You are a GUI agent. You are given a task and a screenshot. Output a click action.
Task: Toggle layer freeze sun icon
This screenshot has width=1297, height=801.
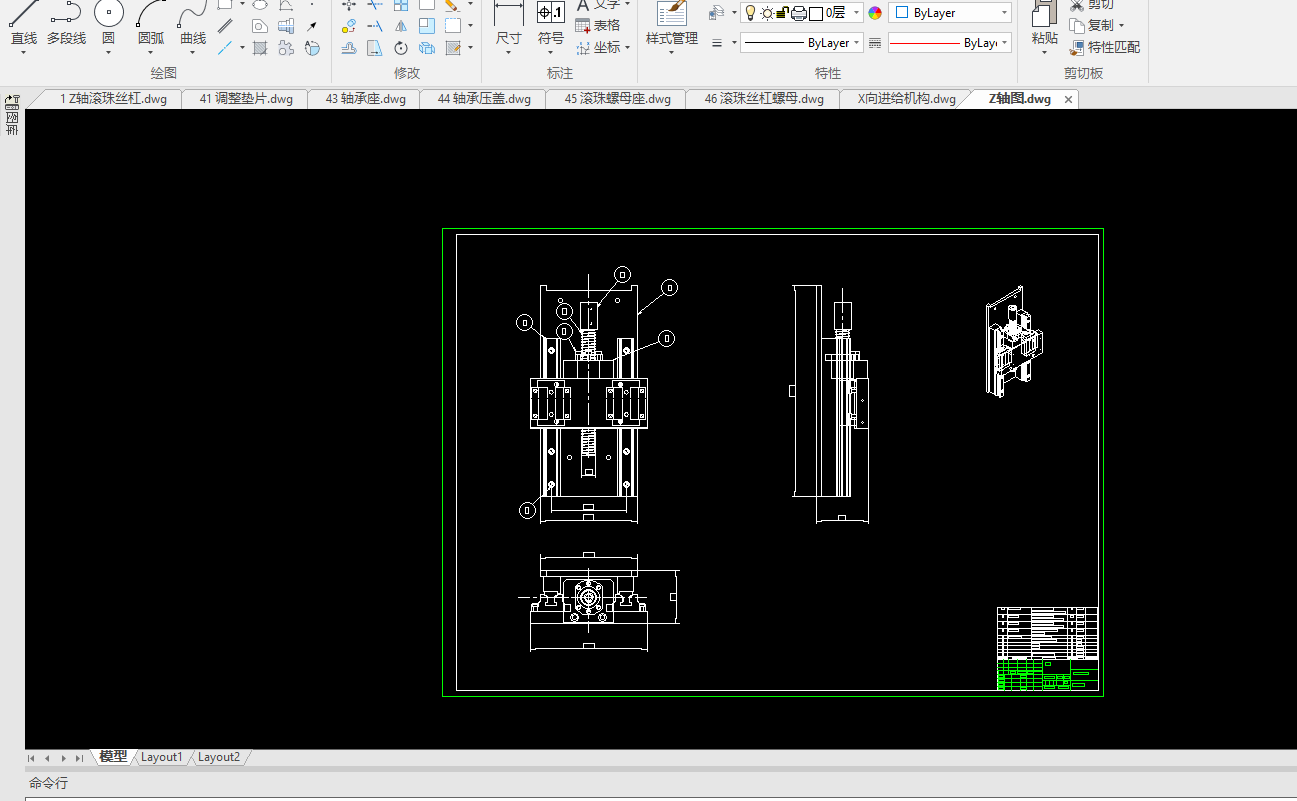(x=767, y=13)
